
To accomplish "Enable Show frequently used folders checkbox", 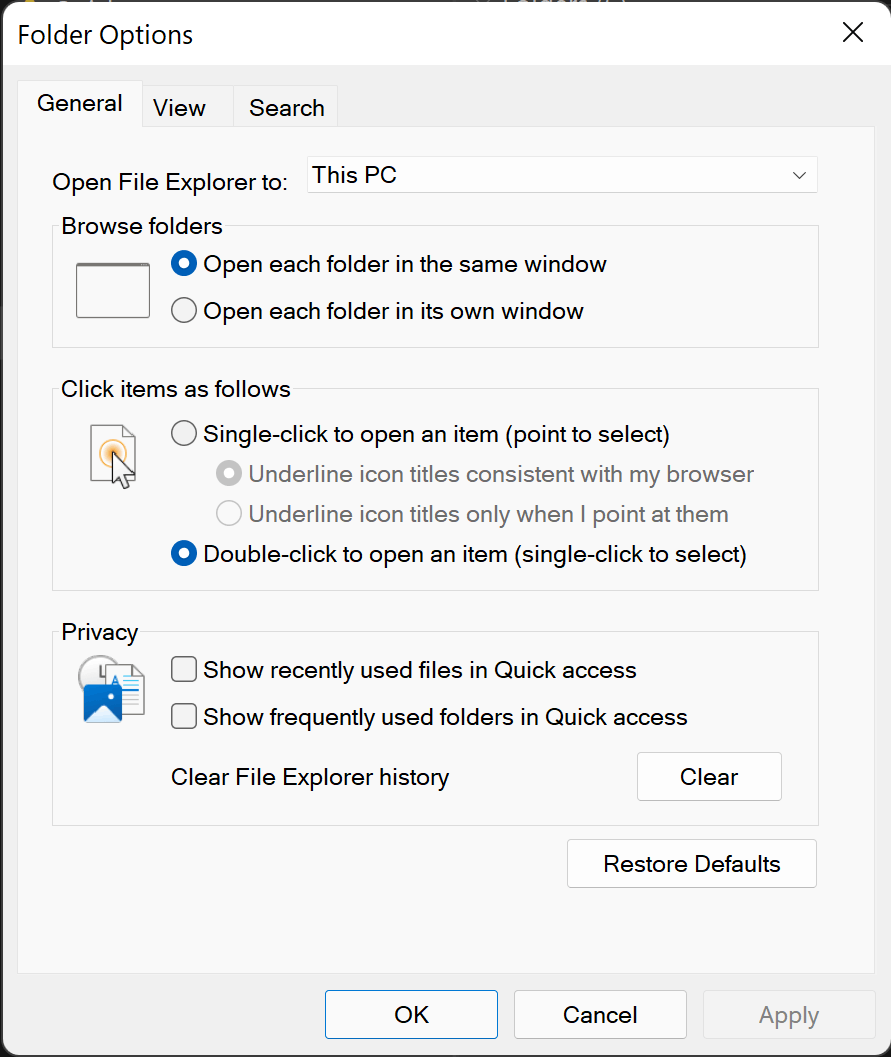I will point(184,717).
